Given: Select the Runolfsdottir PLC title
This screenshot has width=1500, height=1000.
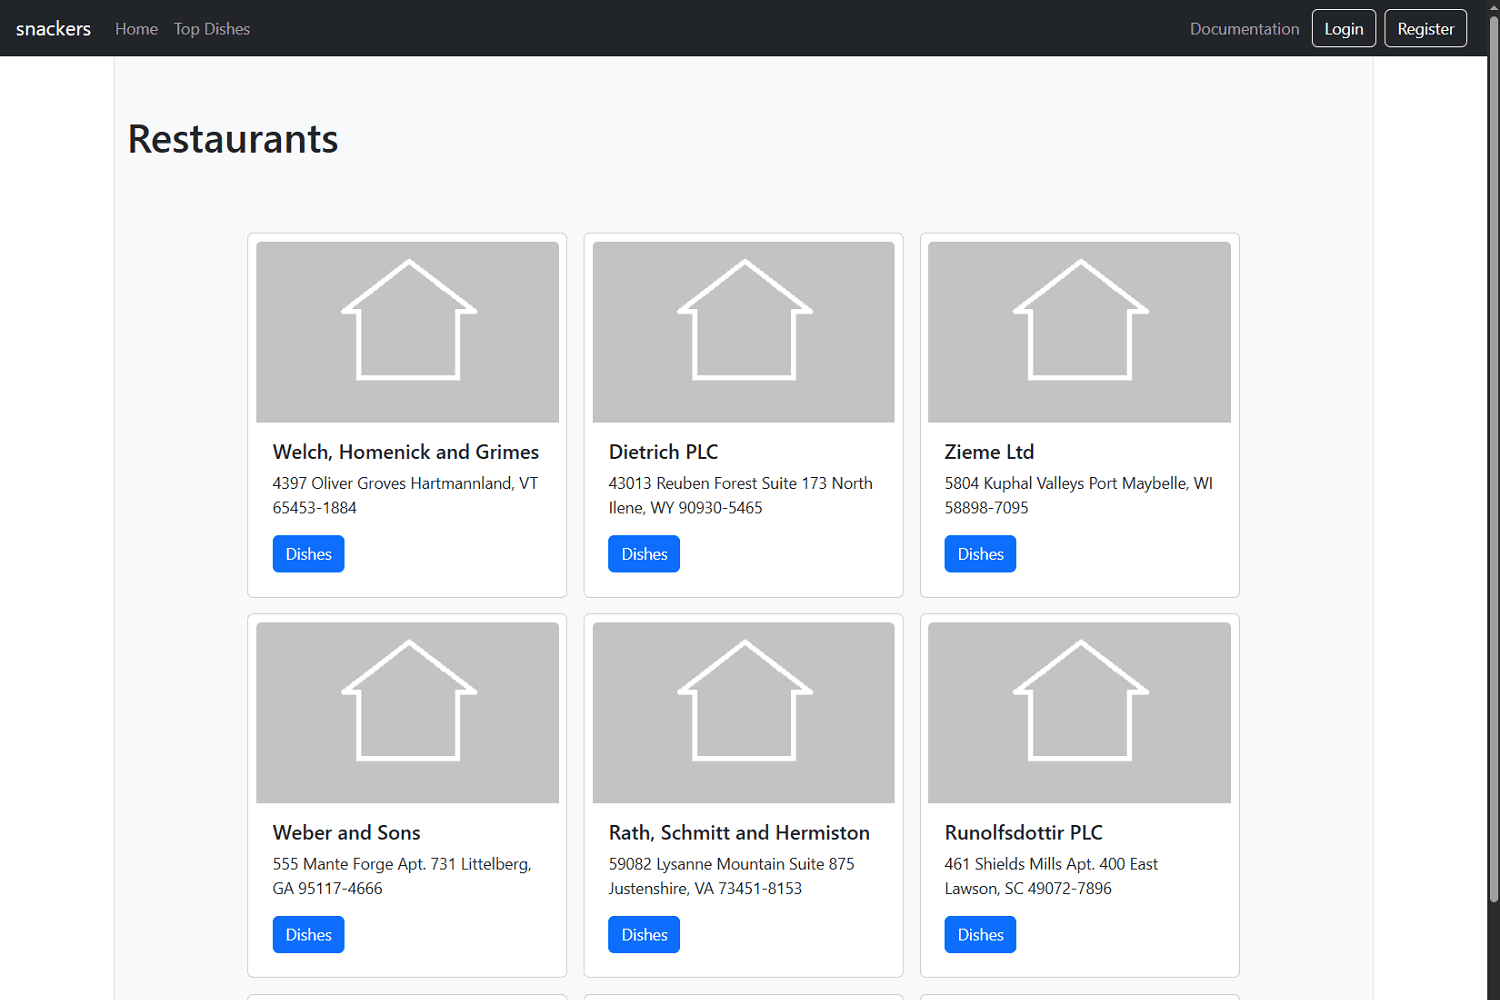Looking at the screenshot, I should click(1023, 833).
